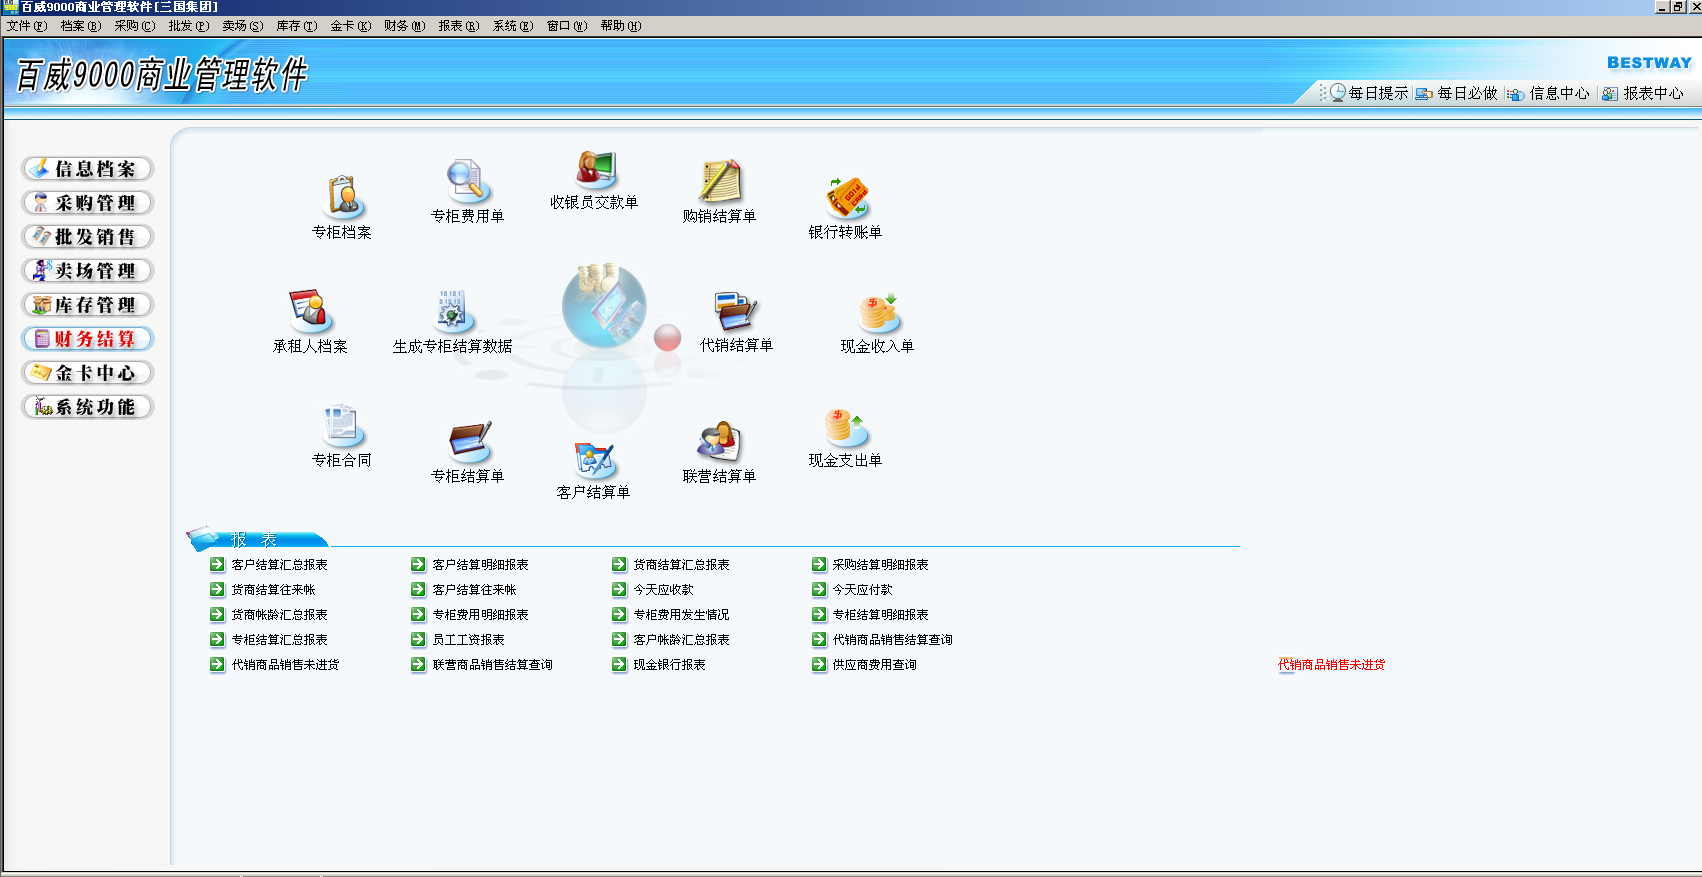This screenshot has height=877, width=1702.
Task: Open the 专柜结算单 icon
Action: 469,441
